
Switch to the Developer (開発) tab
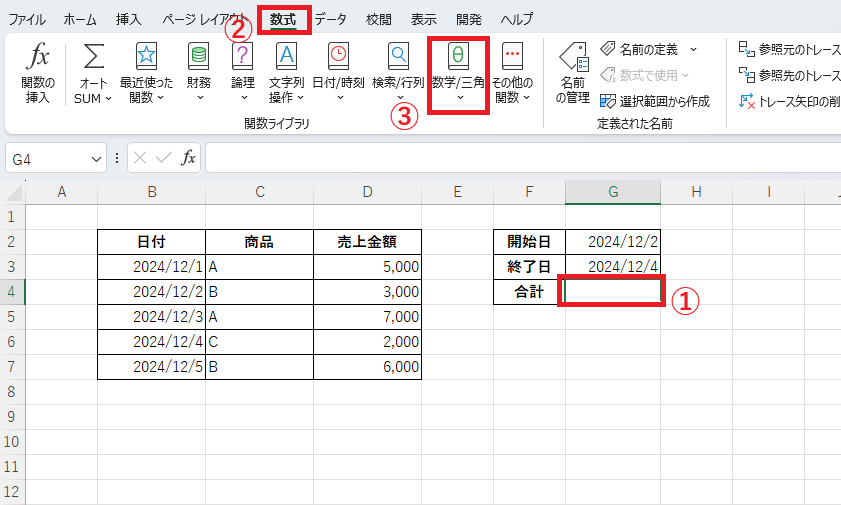pos(469,19)
